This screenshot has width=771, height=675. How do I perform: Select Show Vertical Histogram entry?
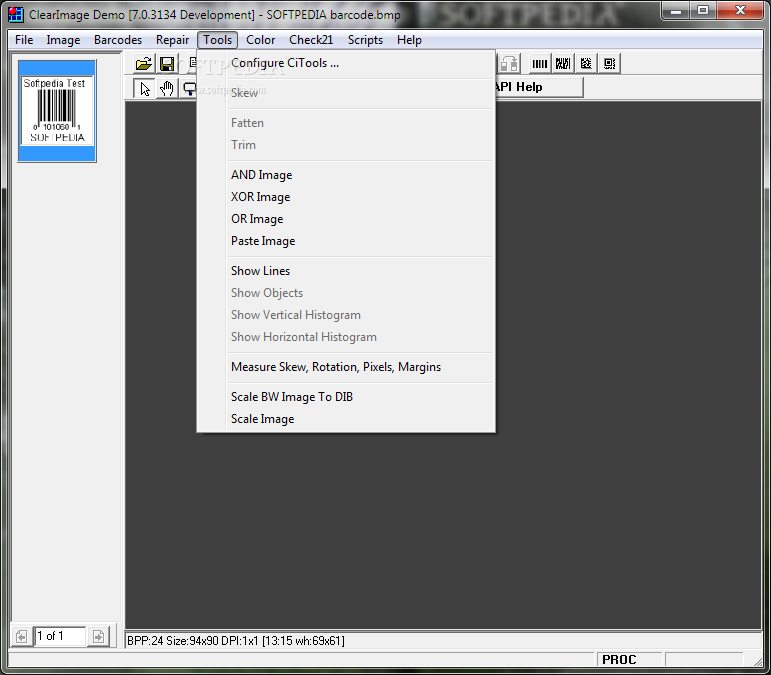point(346,315)
